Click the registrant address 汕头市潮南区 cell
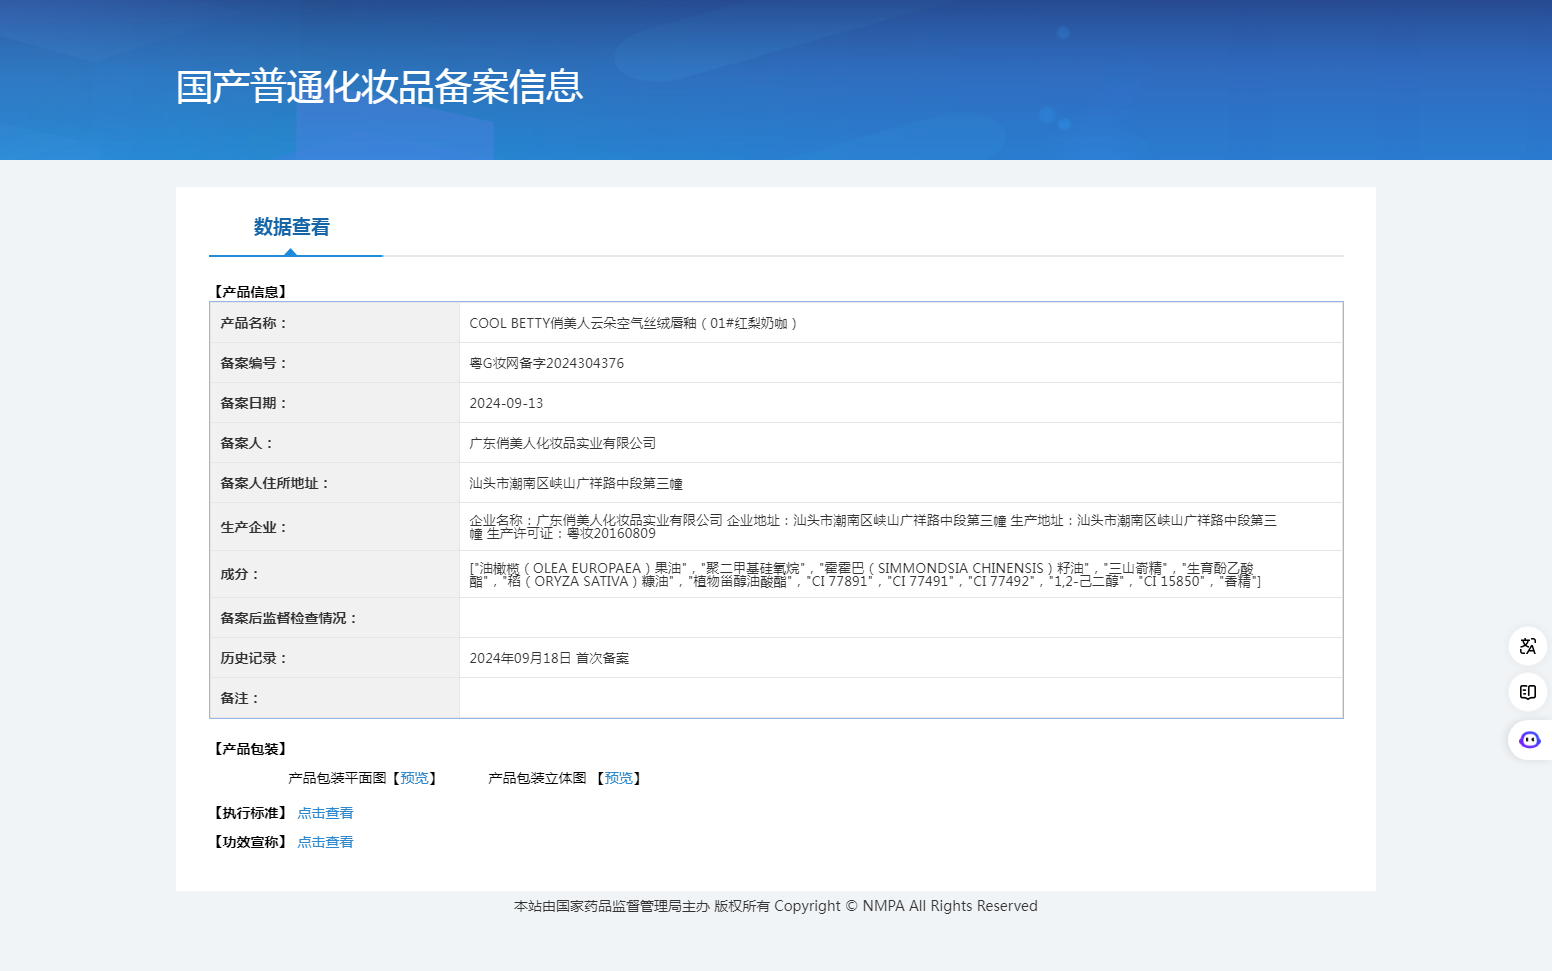 tap(576, 483)
